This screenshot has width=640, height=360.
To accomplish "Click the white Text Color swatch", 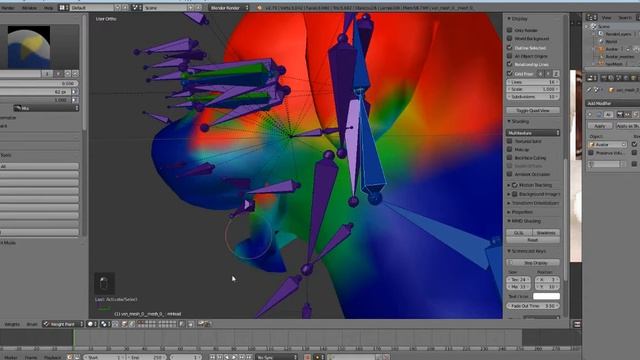I will point(546,296).
